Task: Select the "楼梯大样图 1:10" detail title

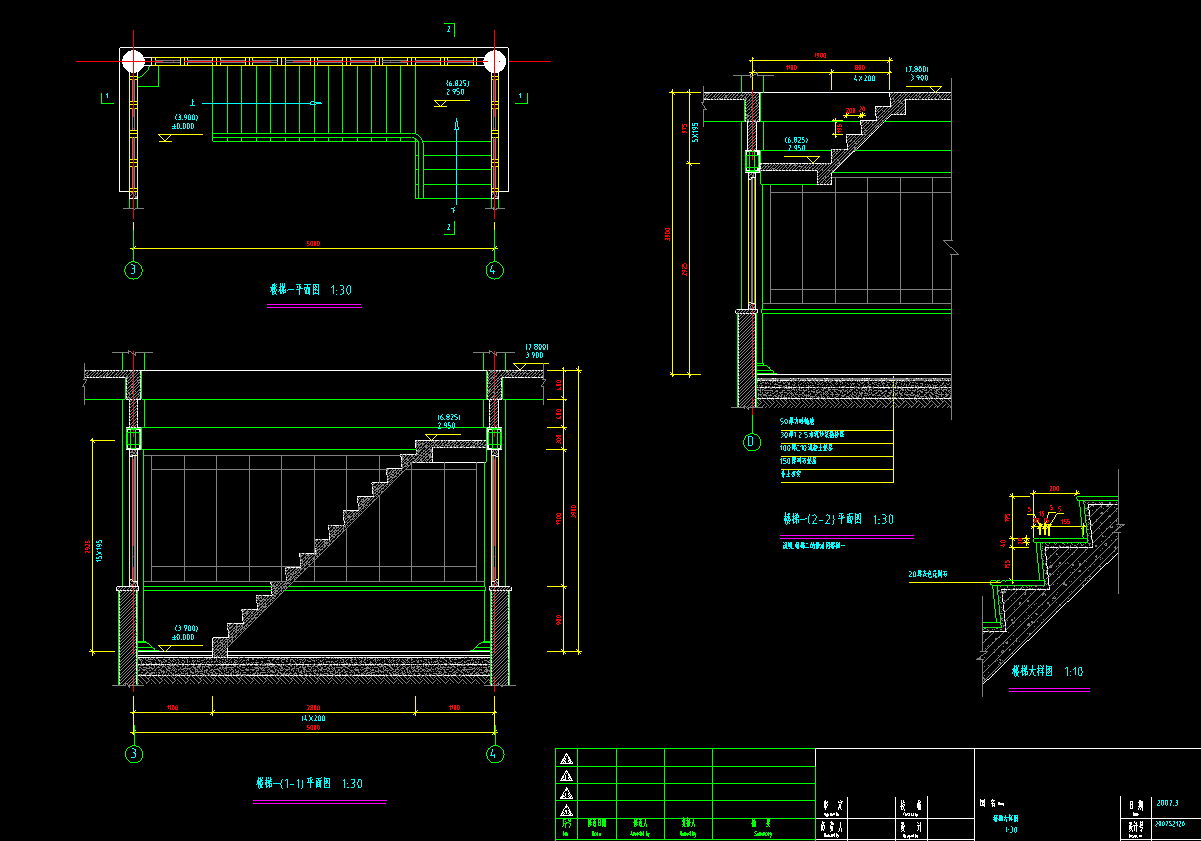Action: (x=1047, y=671)
